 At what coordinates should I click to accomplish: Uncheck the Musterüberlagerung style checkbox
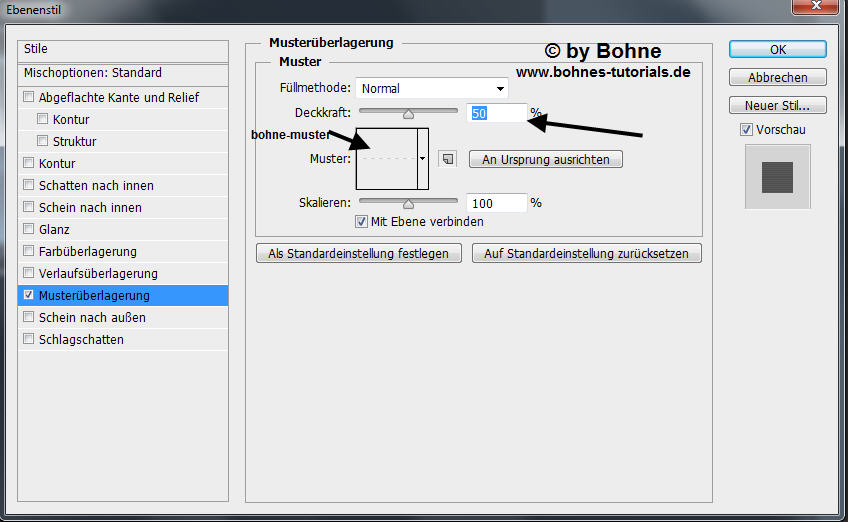click(29, 296)
